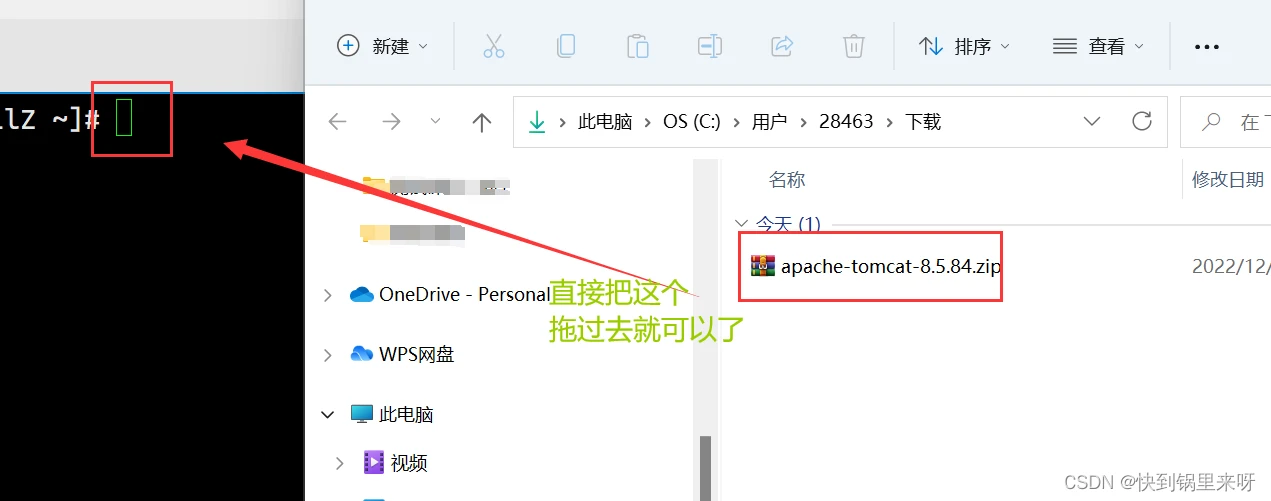This screenshot has width=1271, height=501.
Task: Click the Share icon in toolbar
Action: [x=782, y=46]
